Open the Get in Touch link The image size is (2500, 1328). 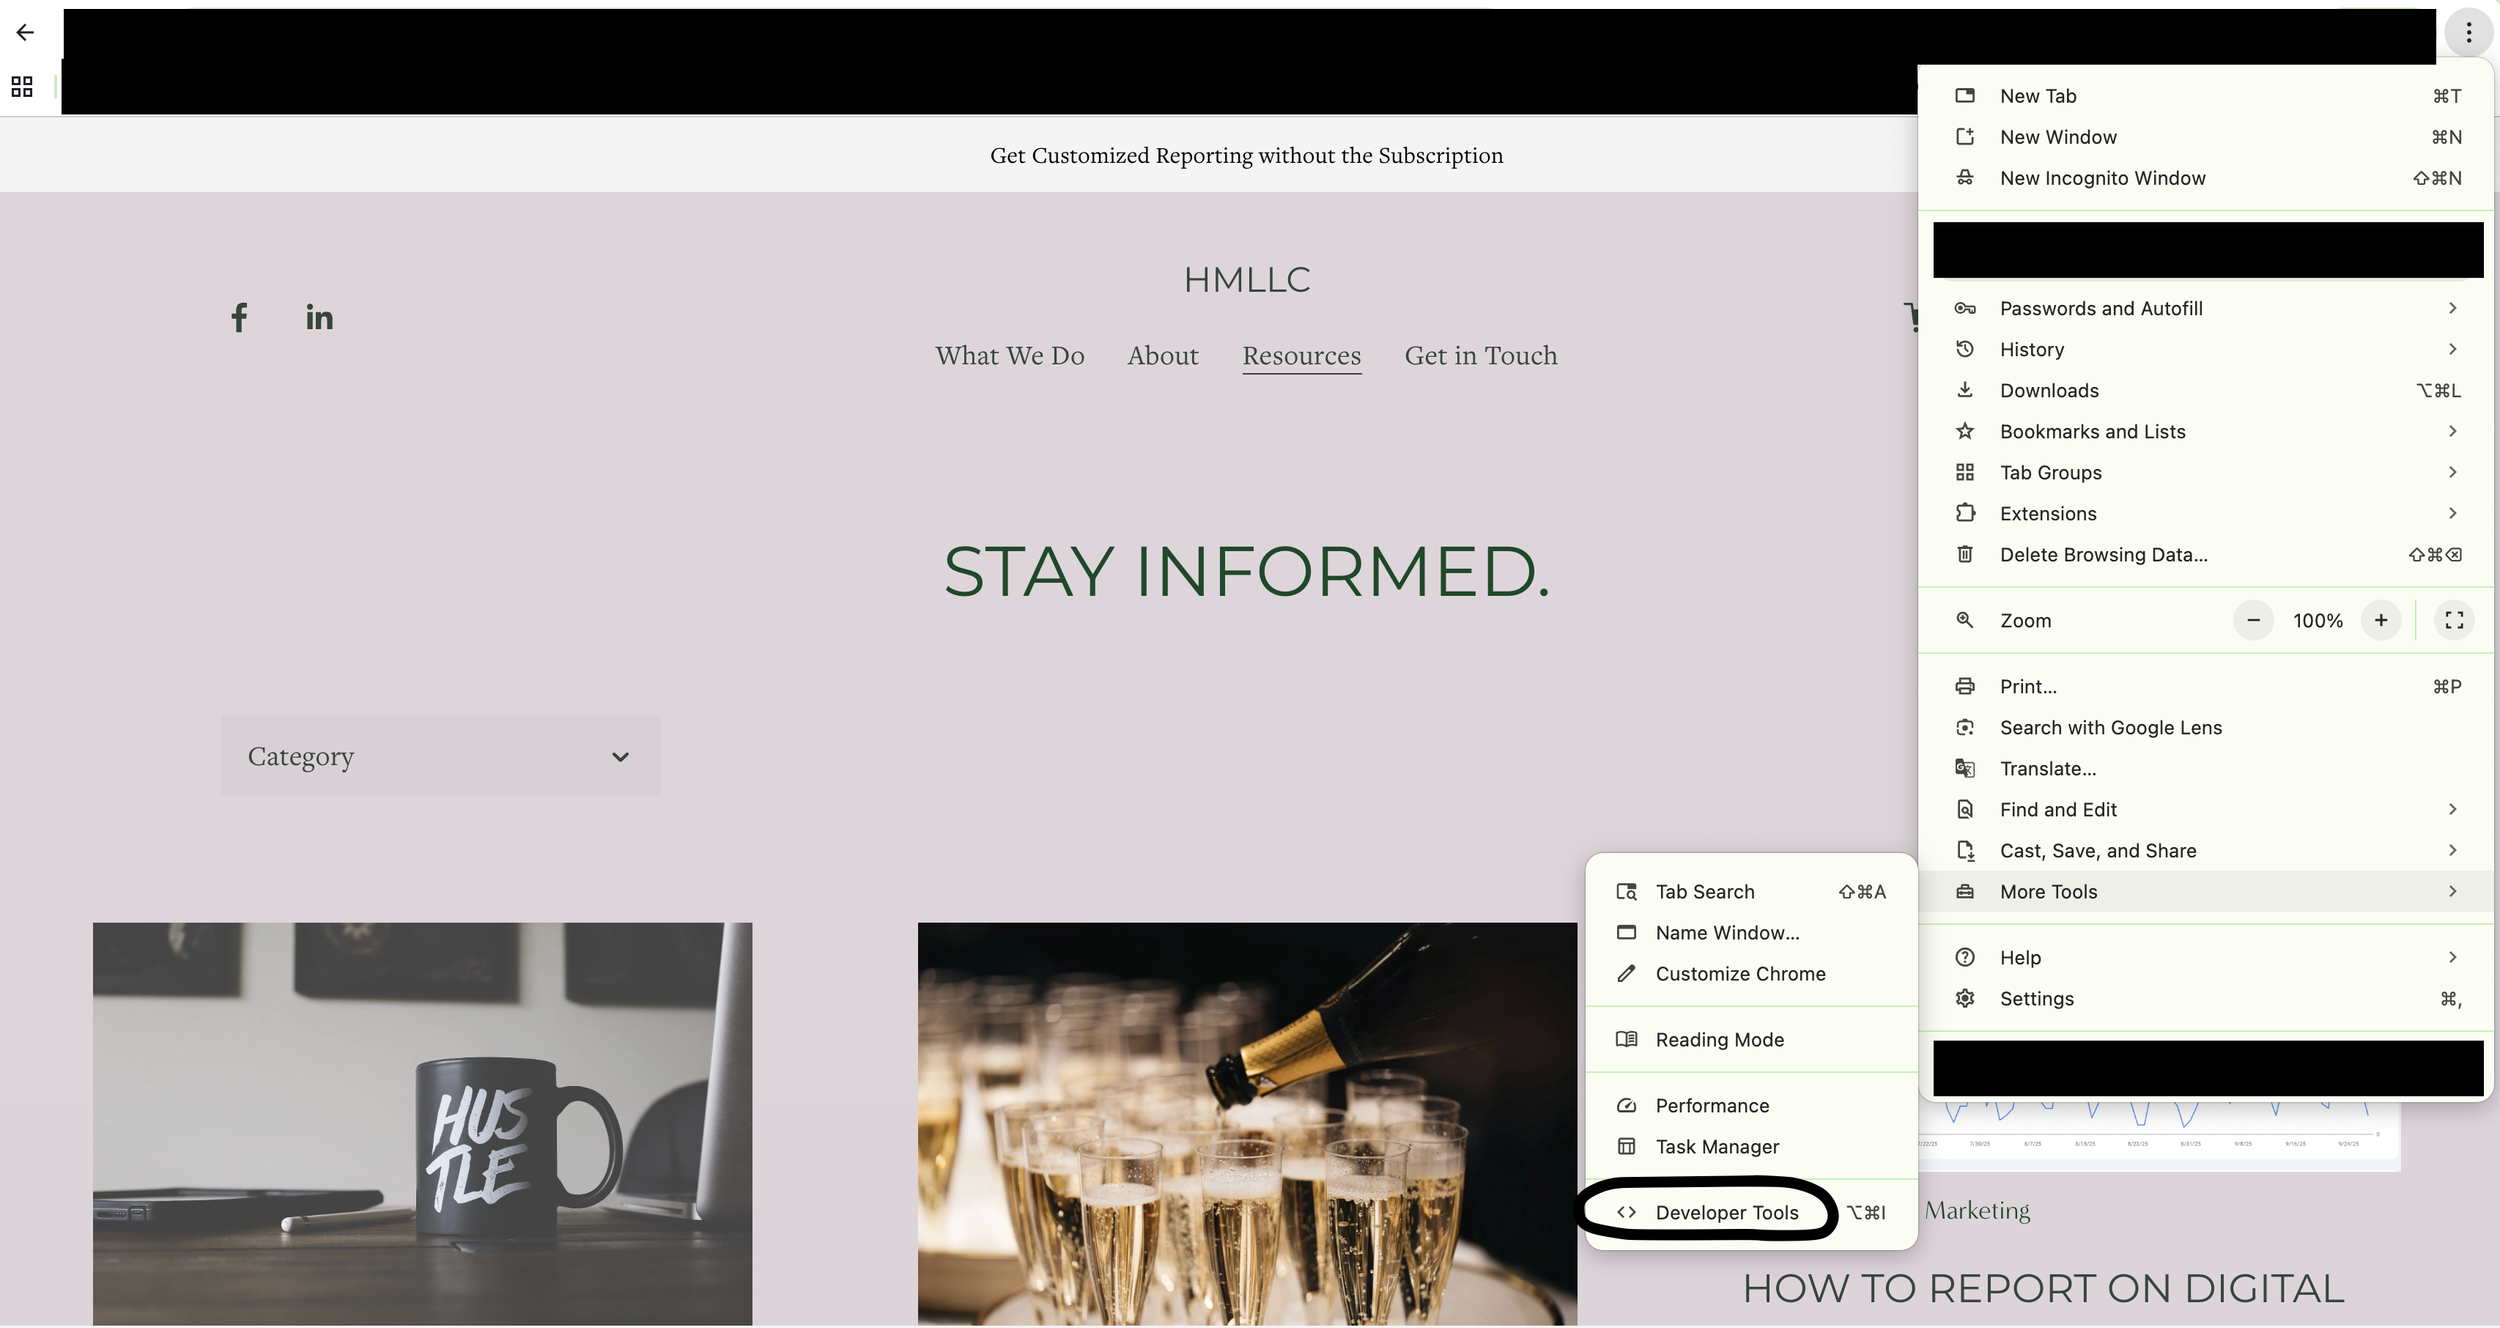point(1480,356)
